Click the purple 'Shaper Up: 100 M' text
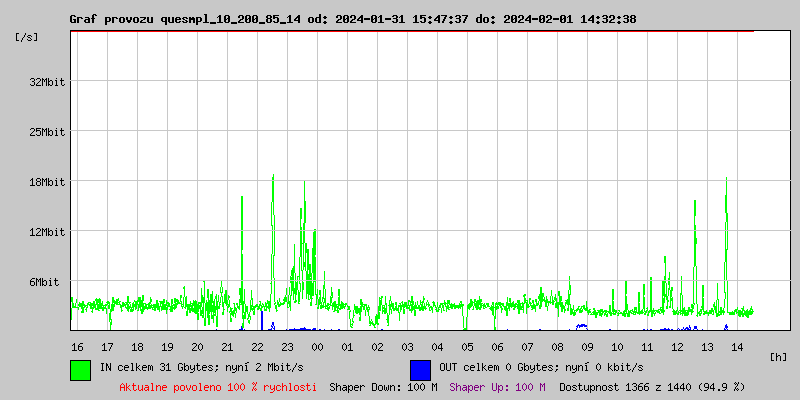 [497, 387]
